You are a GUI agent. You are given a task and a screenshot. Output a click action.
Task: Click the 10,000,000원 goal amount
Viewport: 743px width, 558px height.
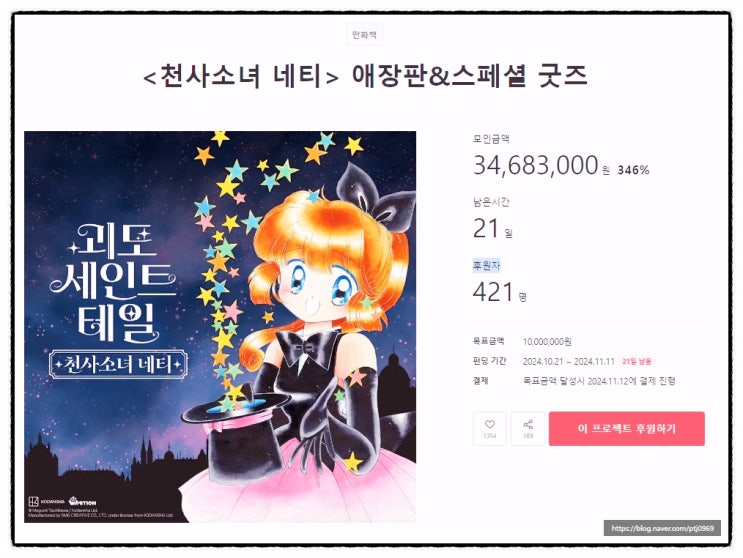(547, 342)
